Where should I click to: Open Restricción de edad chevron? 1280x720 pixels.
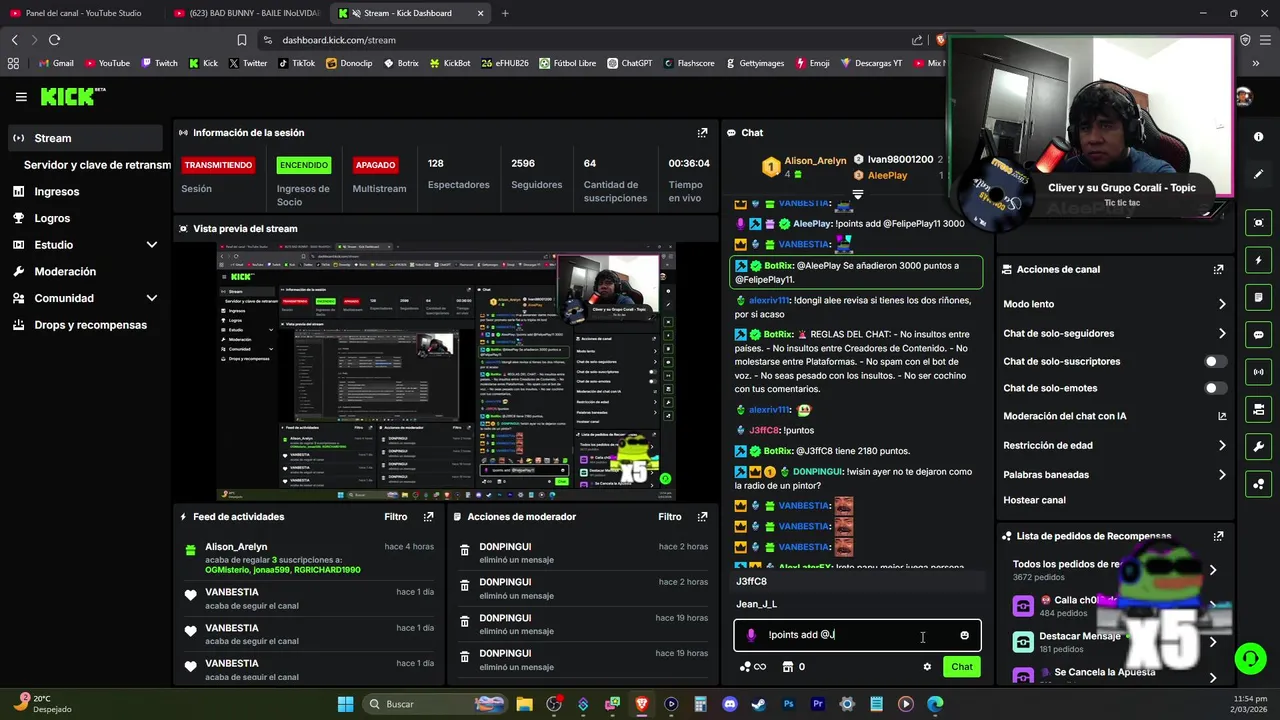1221,446
